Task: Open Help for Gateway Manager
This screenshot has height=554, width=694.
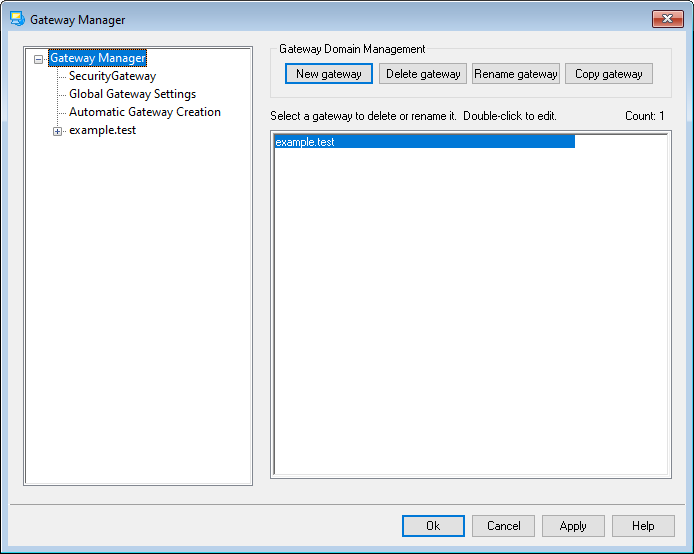Action: 643,526
